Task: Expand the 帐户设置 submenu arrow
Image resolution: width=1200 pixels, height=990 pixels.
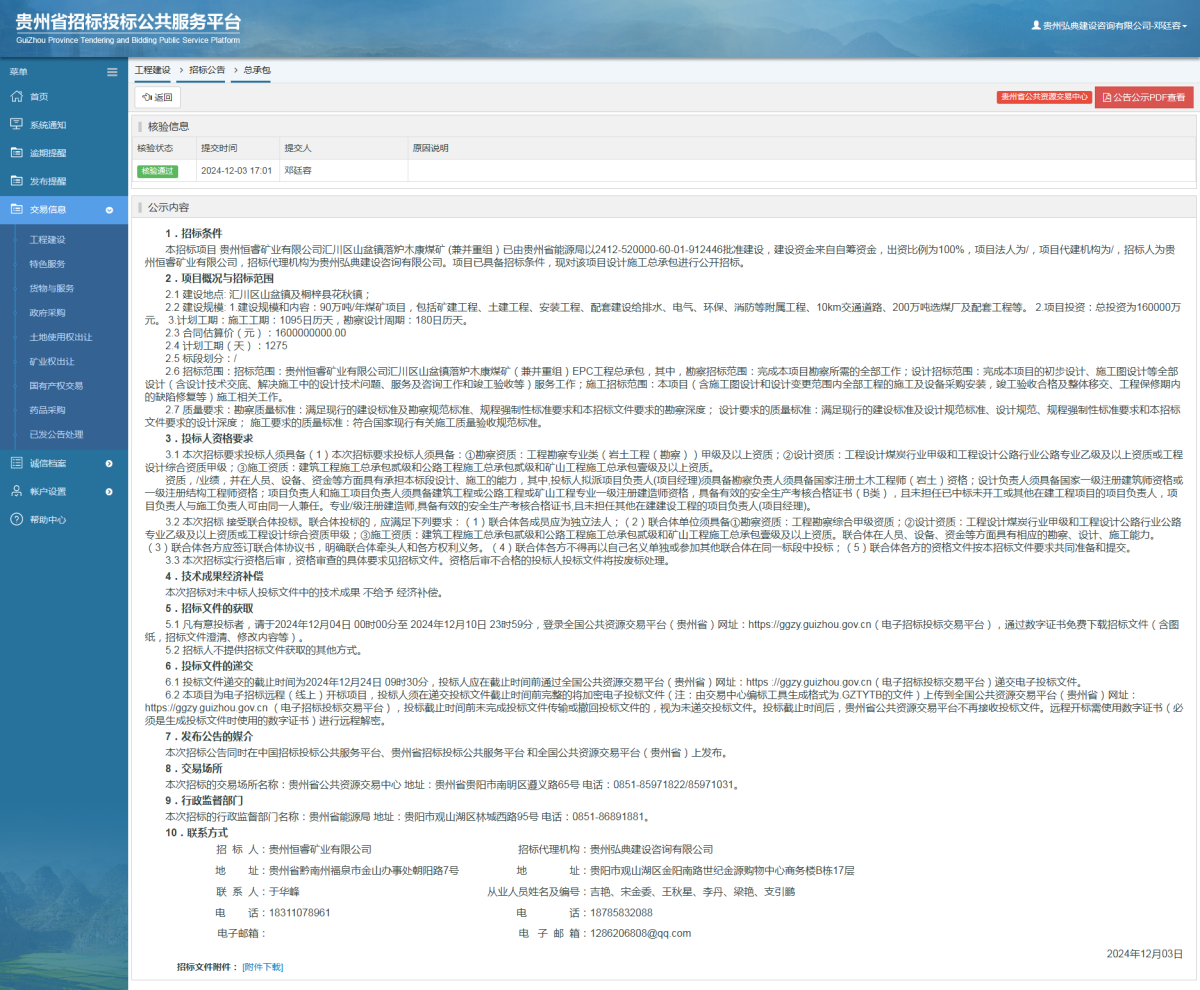Action: click(109, 492)
